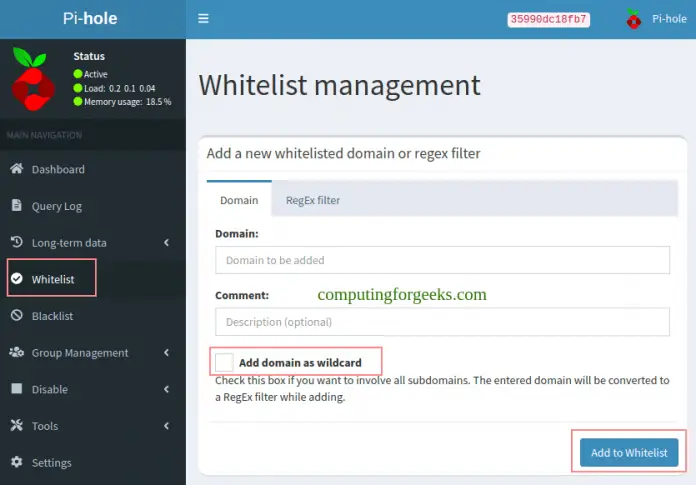Expand the Group Management submenu arrow

click(x=166, y=352)
